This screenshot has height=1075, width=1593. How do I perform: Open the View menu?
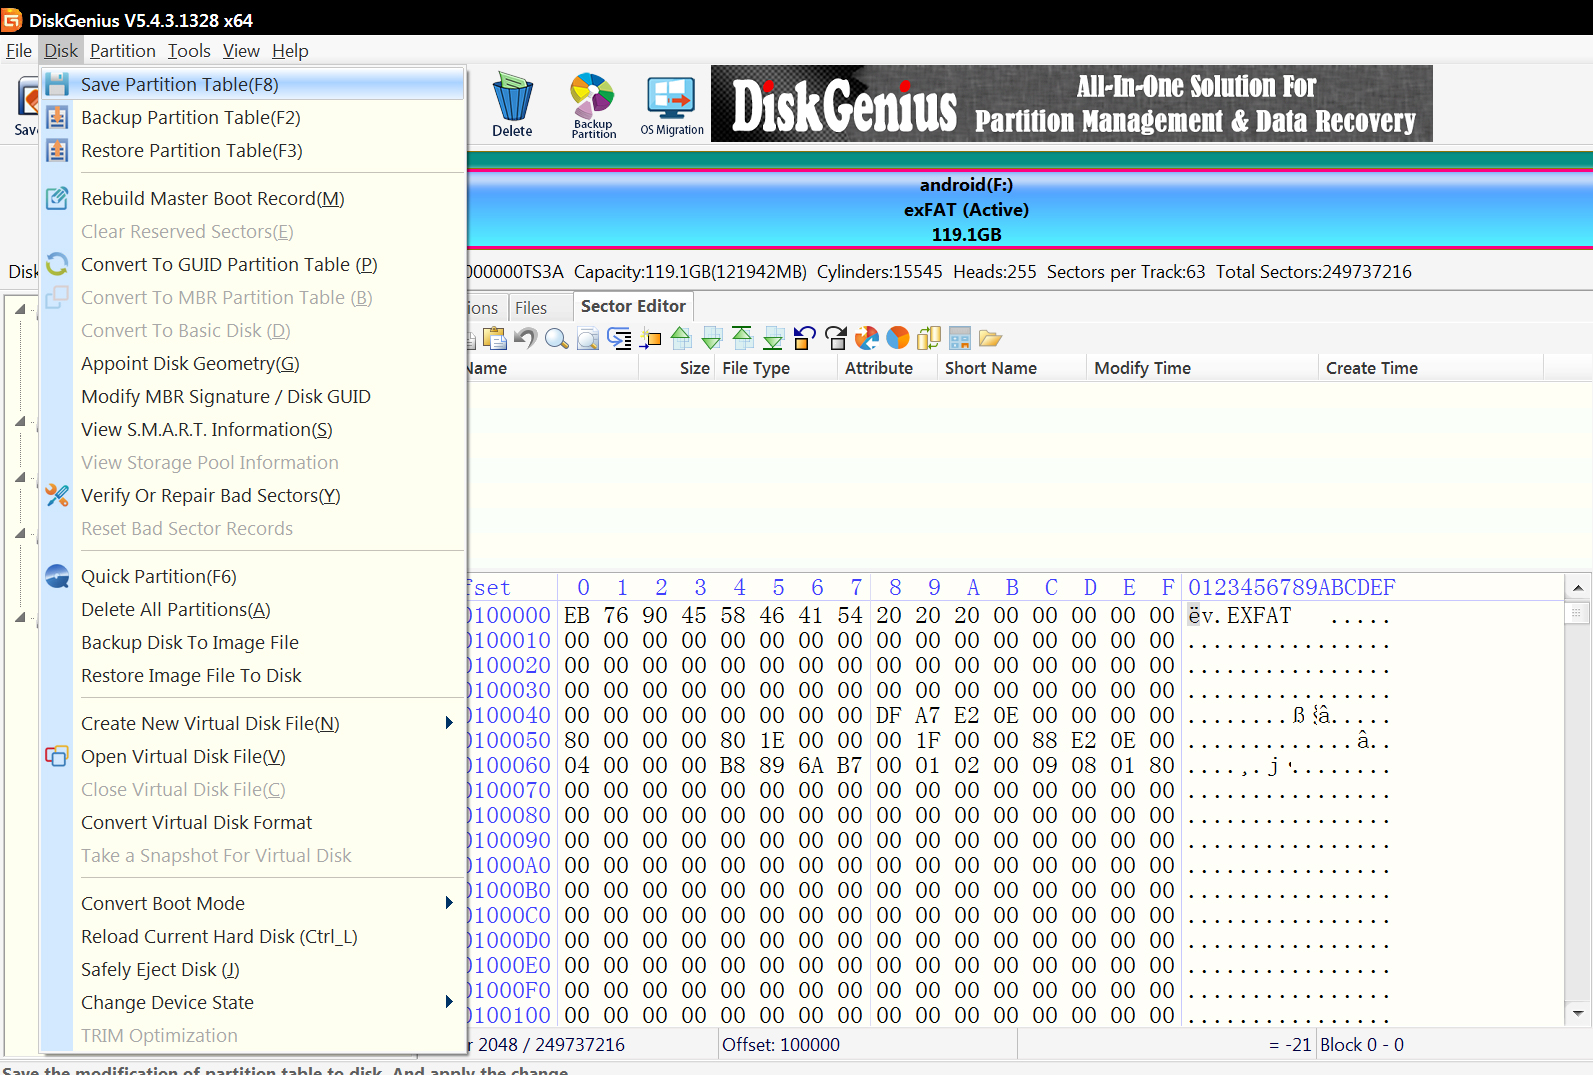point(241,51)
